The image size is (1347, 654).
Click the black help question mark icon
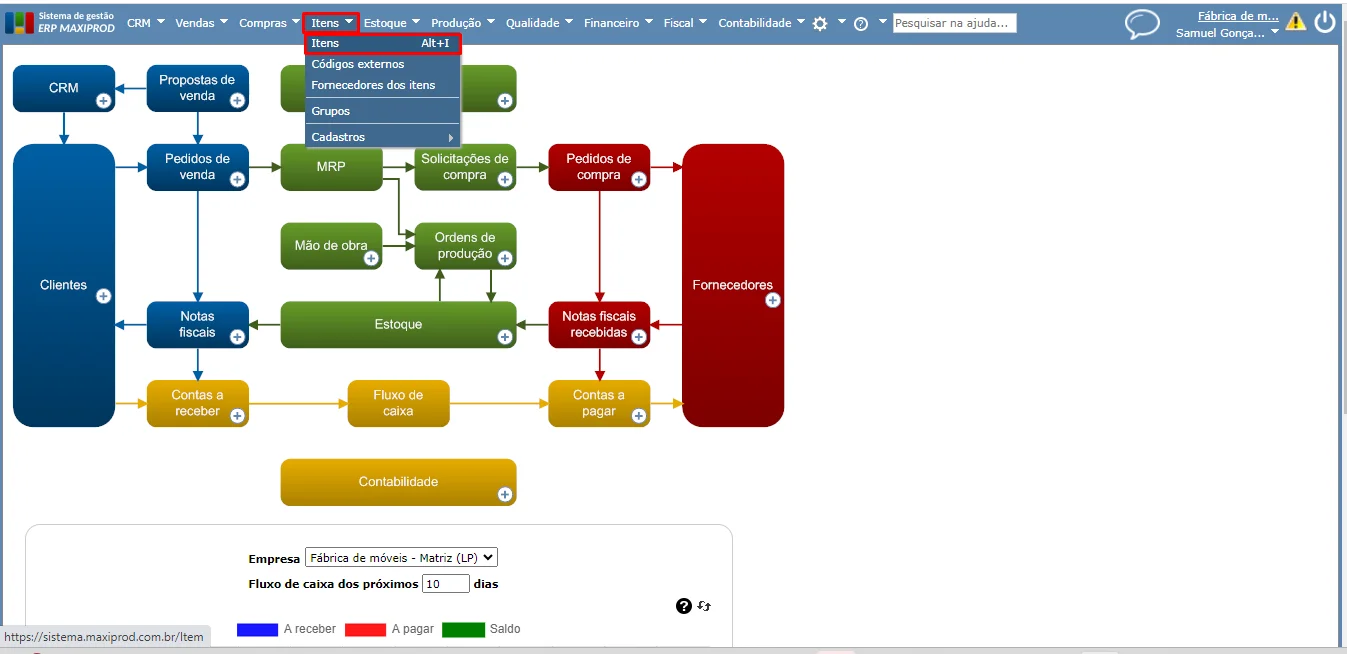684,606
